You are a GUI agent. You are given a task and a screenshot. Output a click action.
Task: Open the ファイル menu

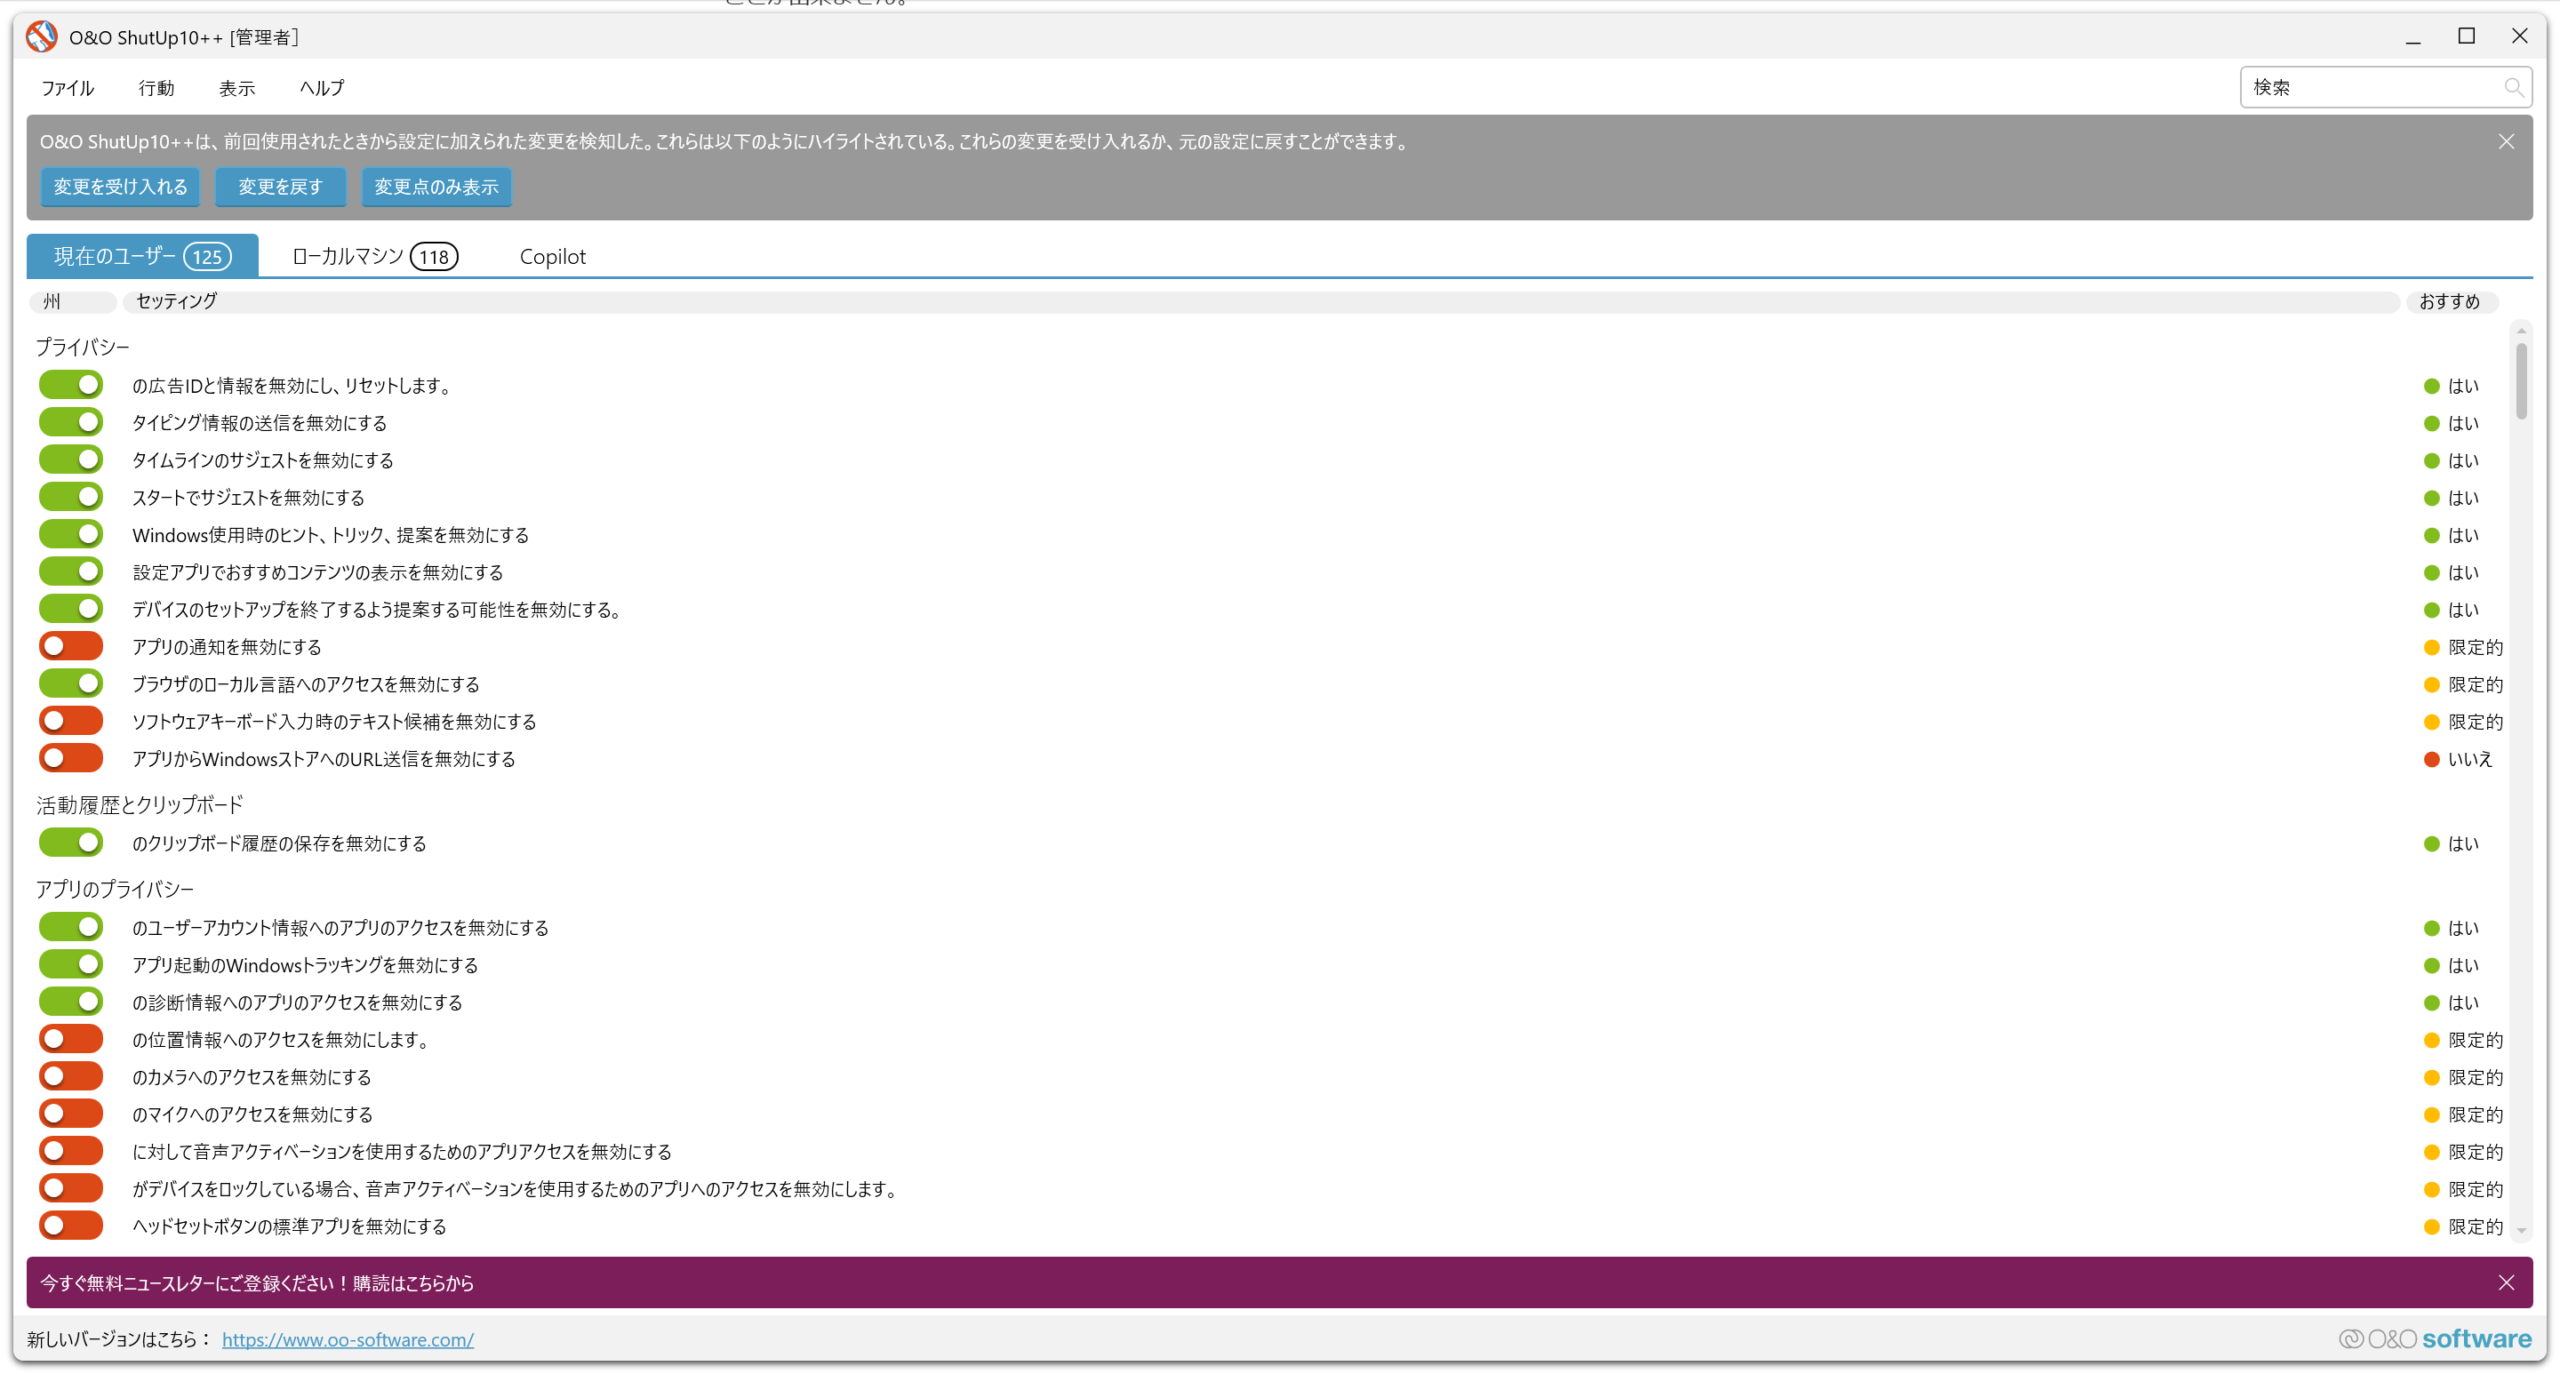(x=67, y=88)
